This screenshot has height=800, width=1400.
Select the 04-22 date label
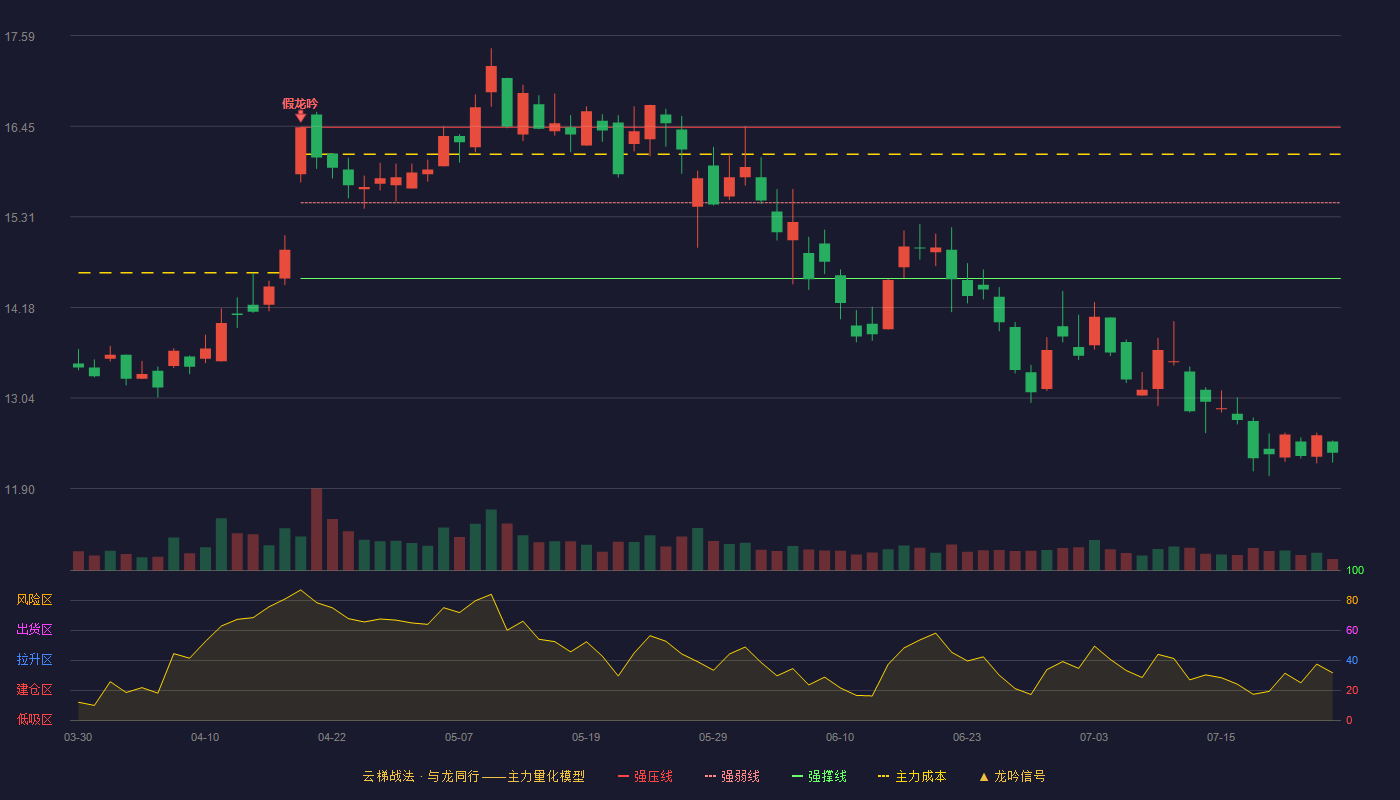332,737
